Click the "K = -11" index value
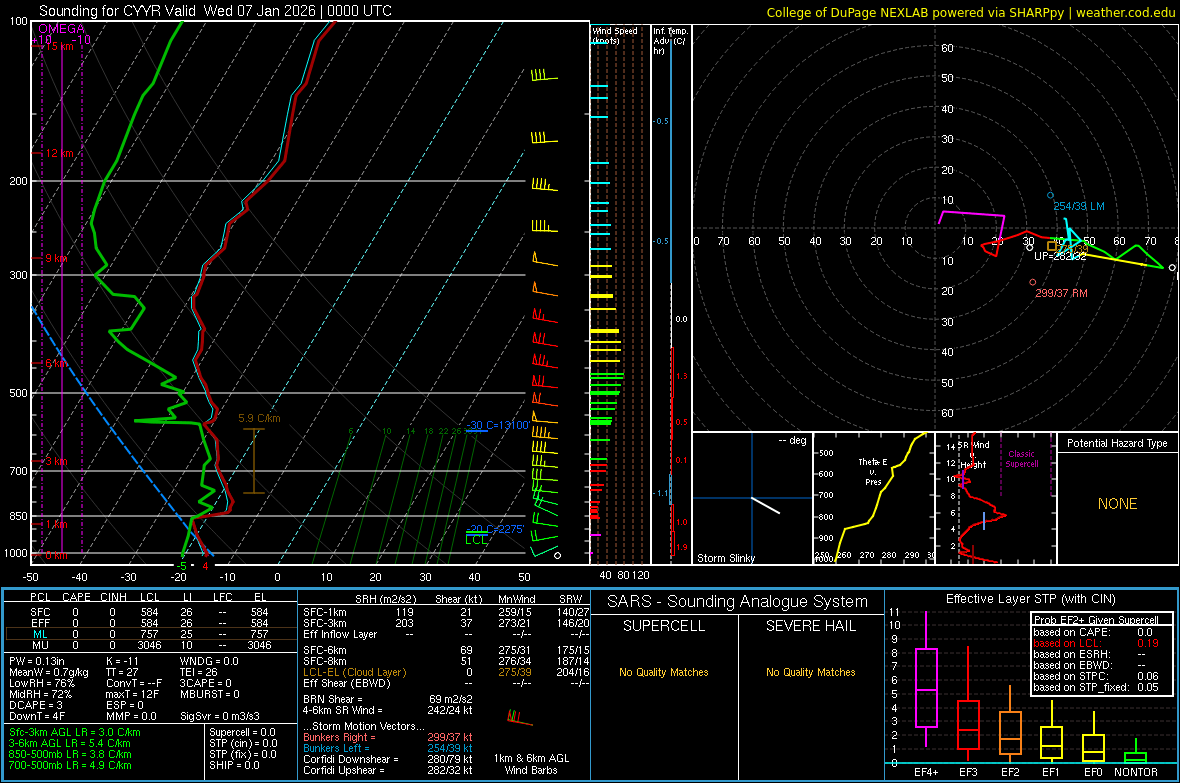1180x783 pixels. [123, 661]
